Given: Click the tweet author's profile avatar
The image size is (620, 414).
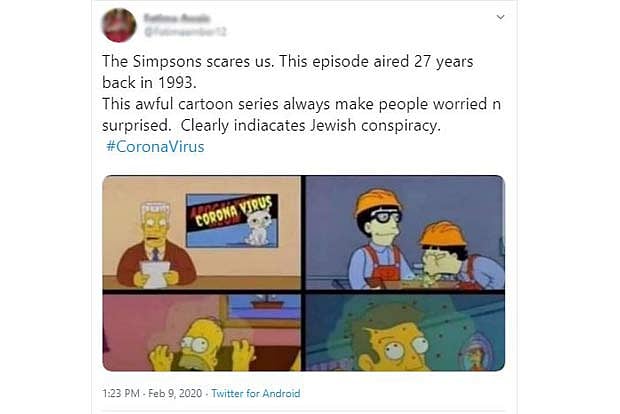Looking at the screenshot, I should (x=119, y=25).
